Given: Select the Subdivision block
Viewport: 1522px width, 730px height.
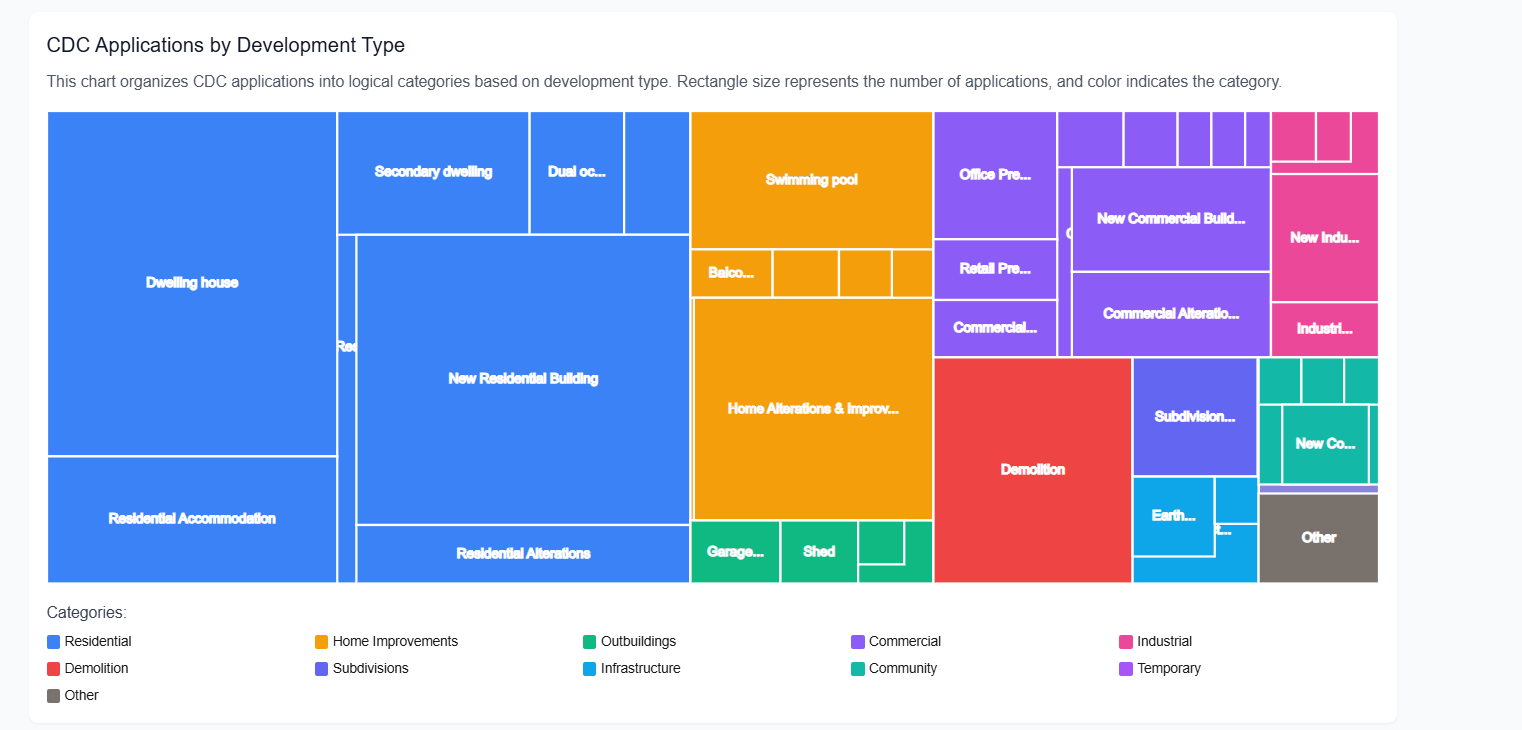Looking at the screenshot, I should (x=1195, y=418).
